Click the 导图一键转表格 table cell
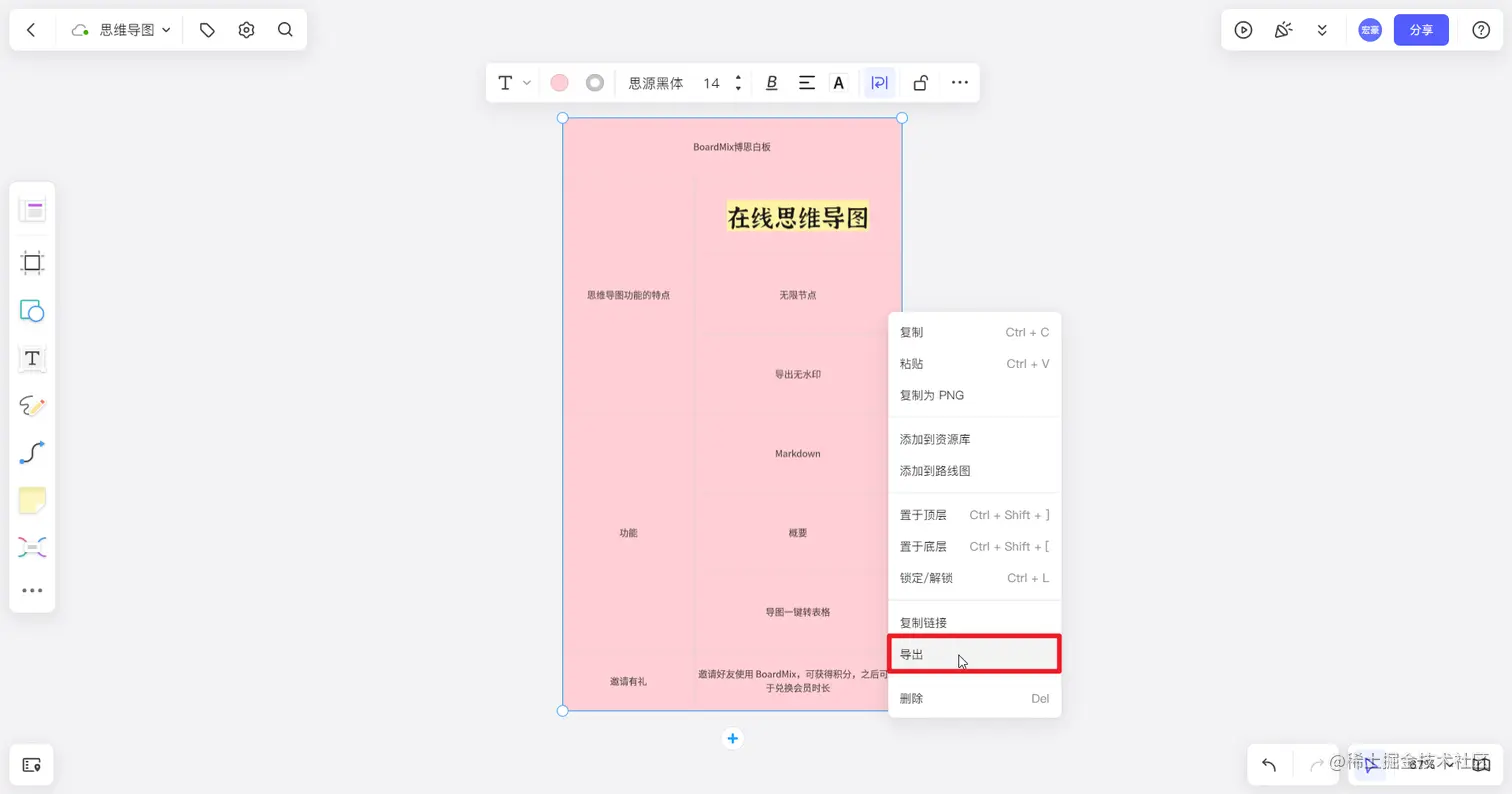The height and width of the screenshot is (794, 1512). coord(798,612)
